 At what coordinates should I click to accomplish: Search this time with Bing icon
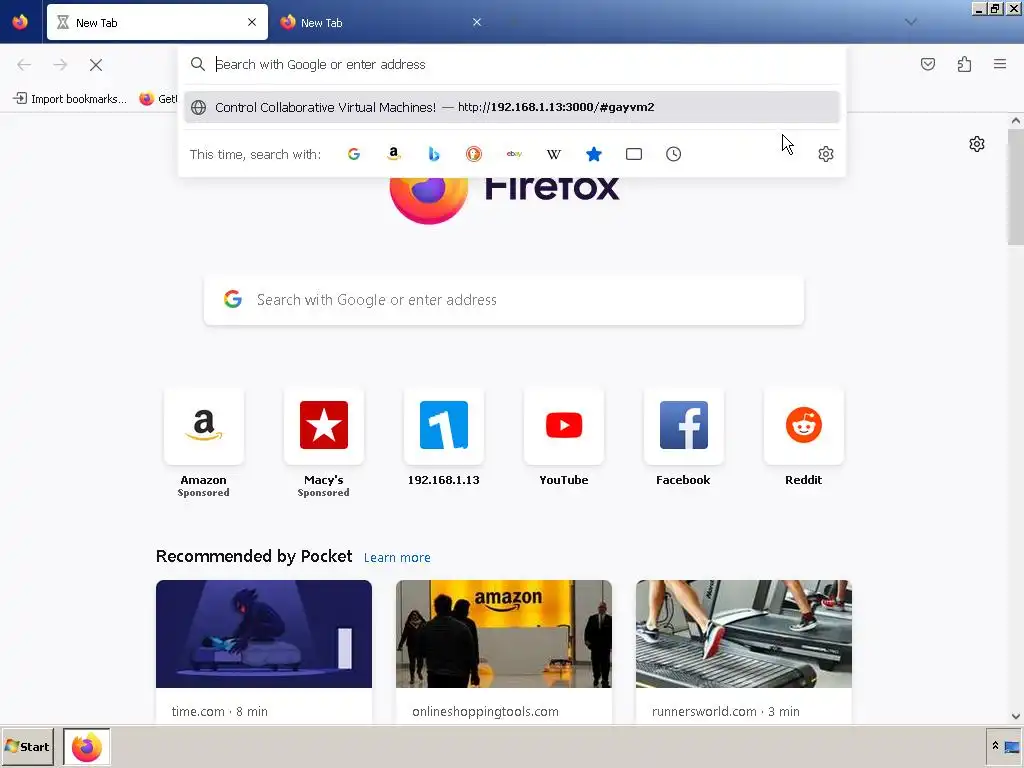pos(434,154)
